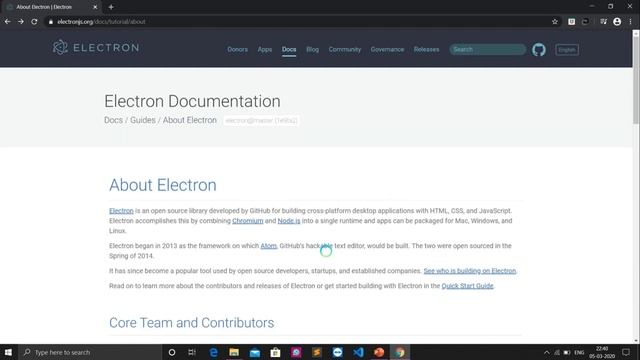
Task: Click the Electron logo in the header
Action: (96, 47)
